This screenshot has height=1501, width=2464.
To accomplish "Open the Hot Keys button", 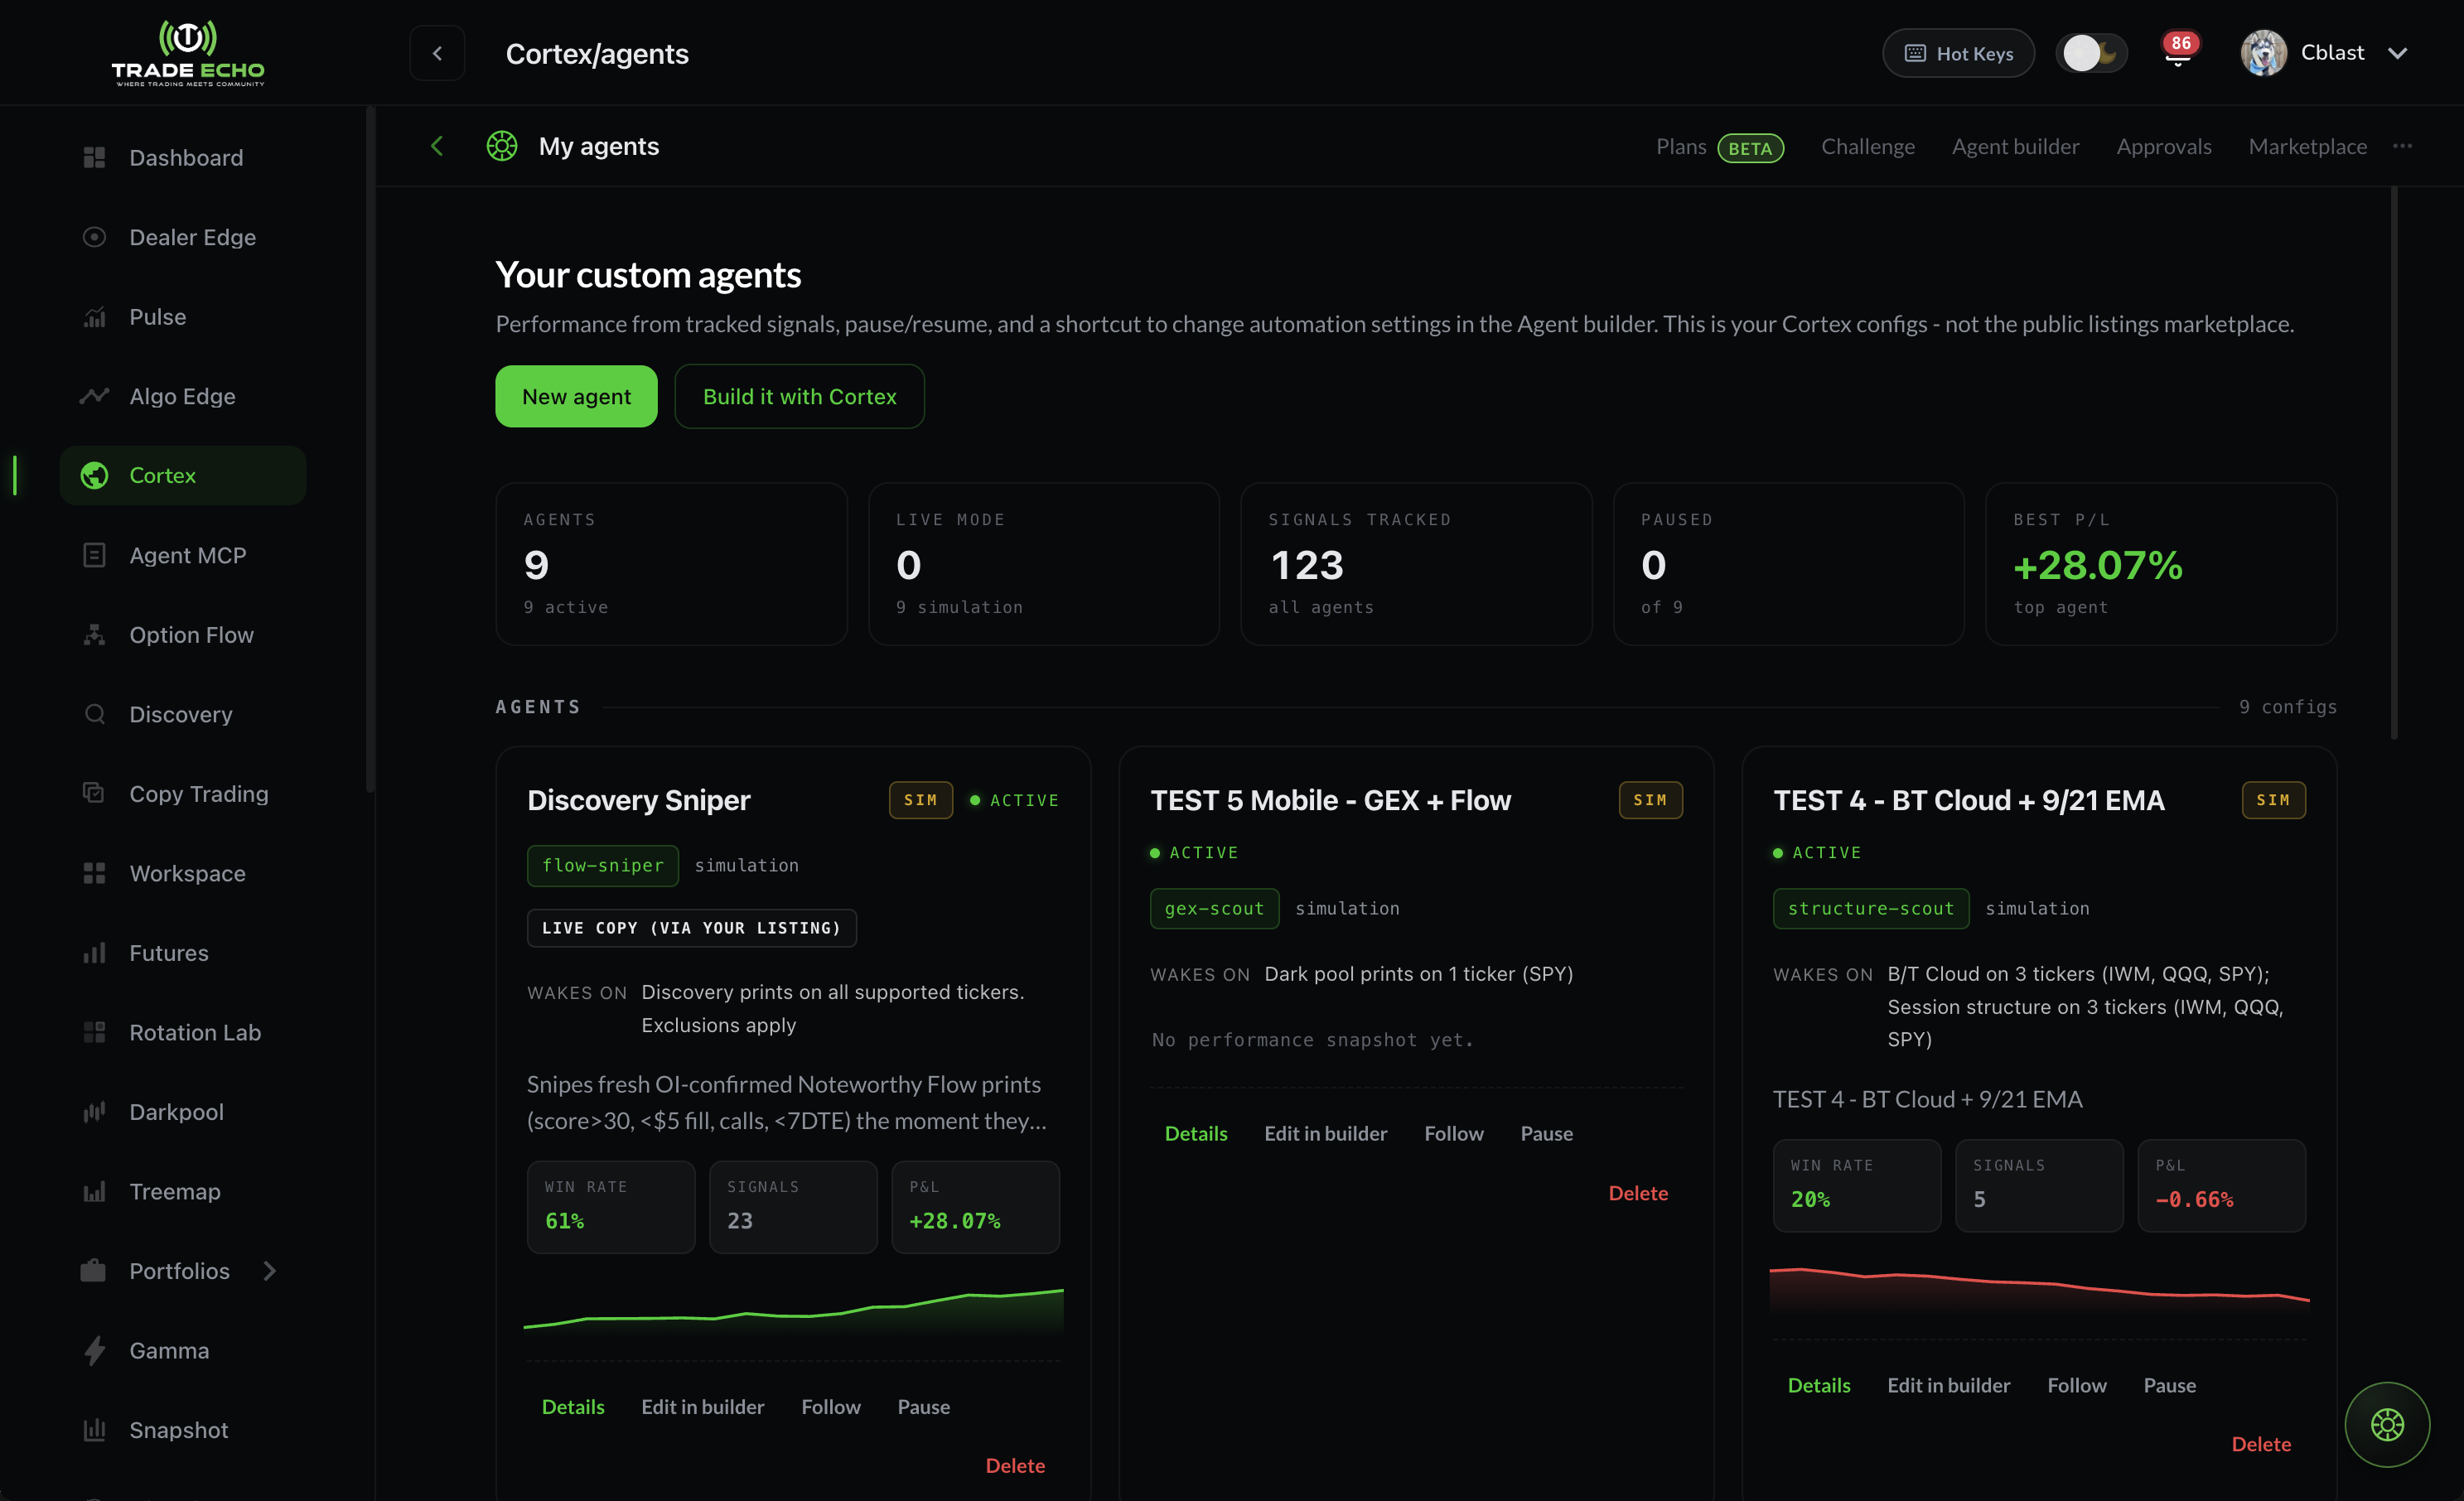I will click(1958, 53).
